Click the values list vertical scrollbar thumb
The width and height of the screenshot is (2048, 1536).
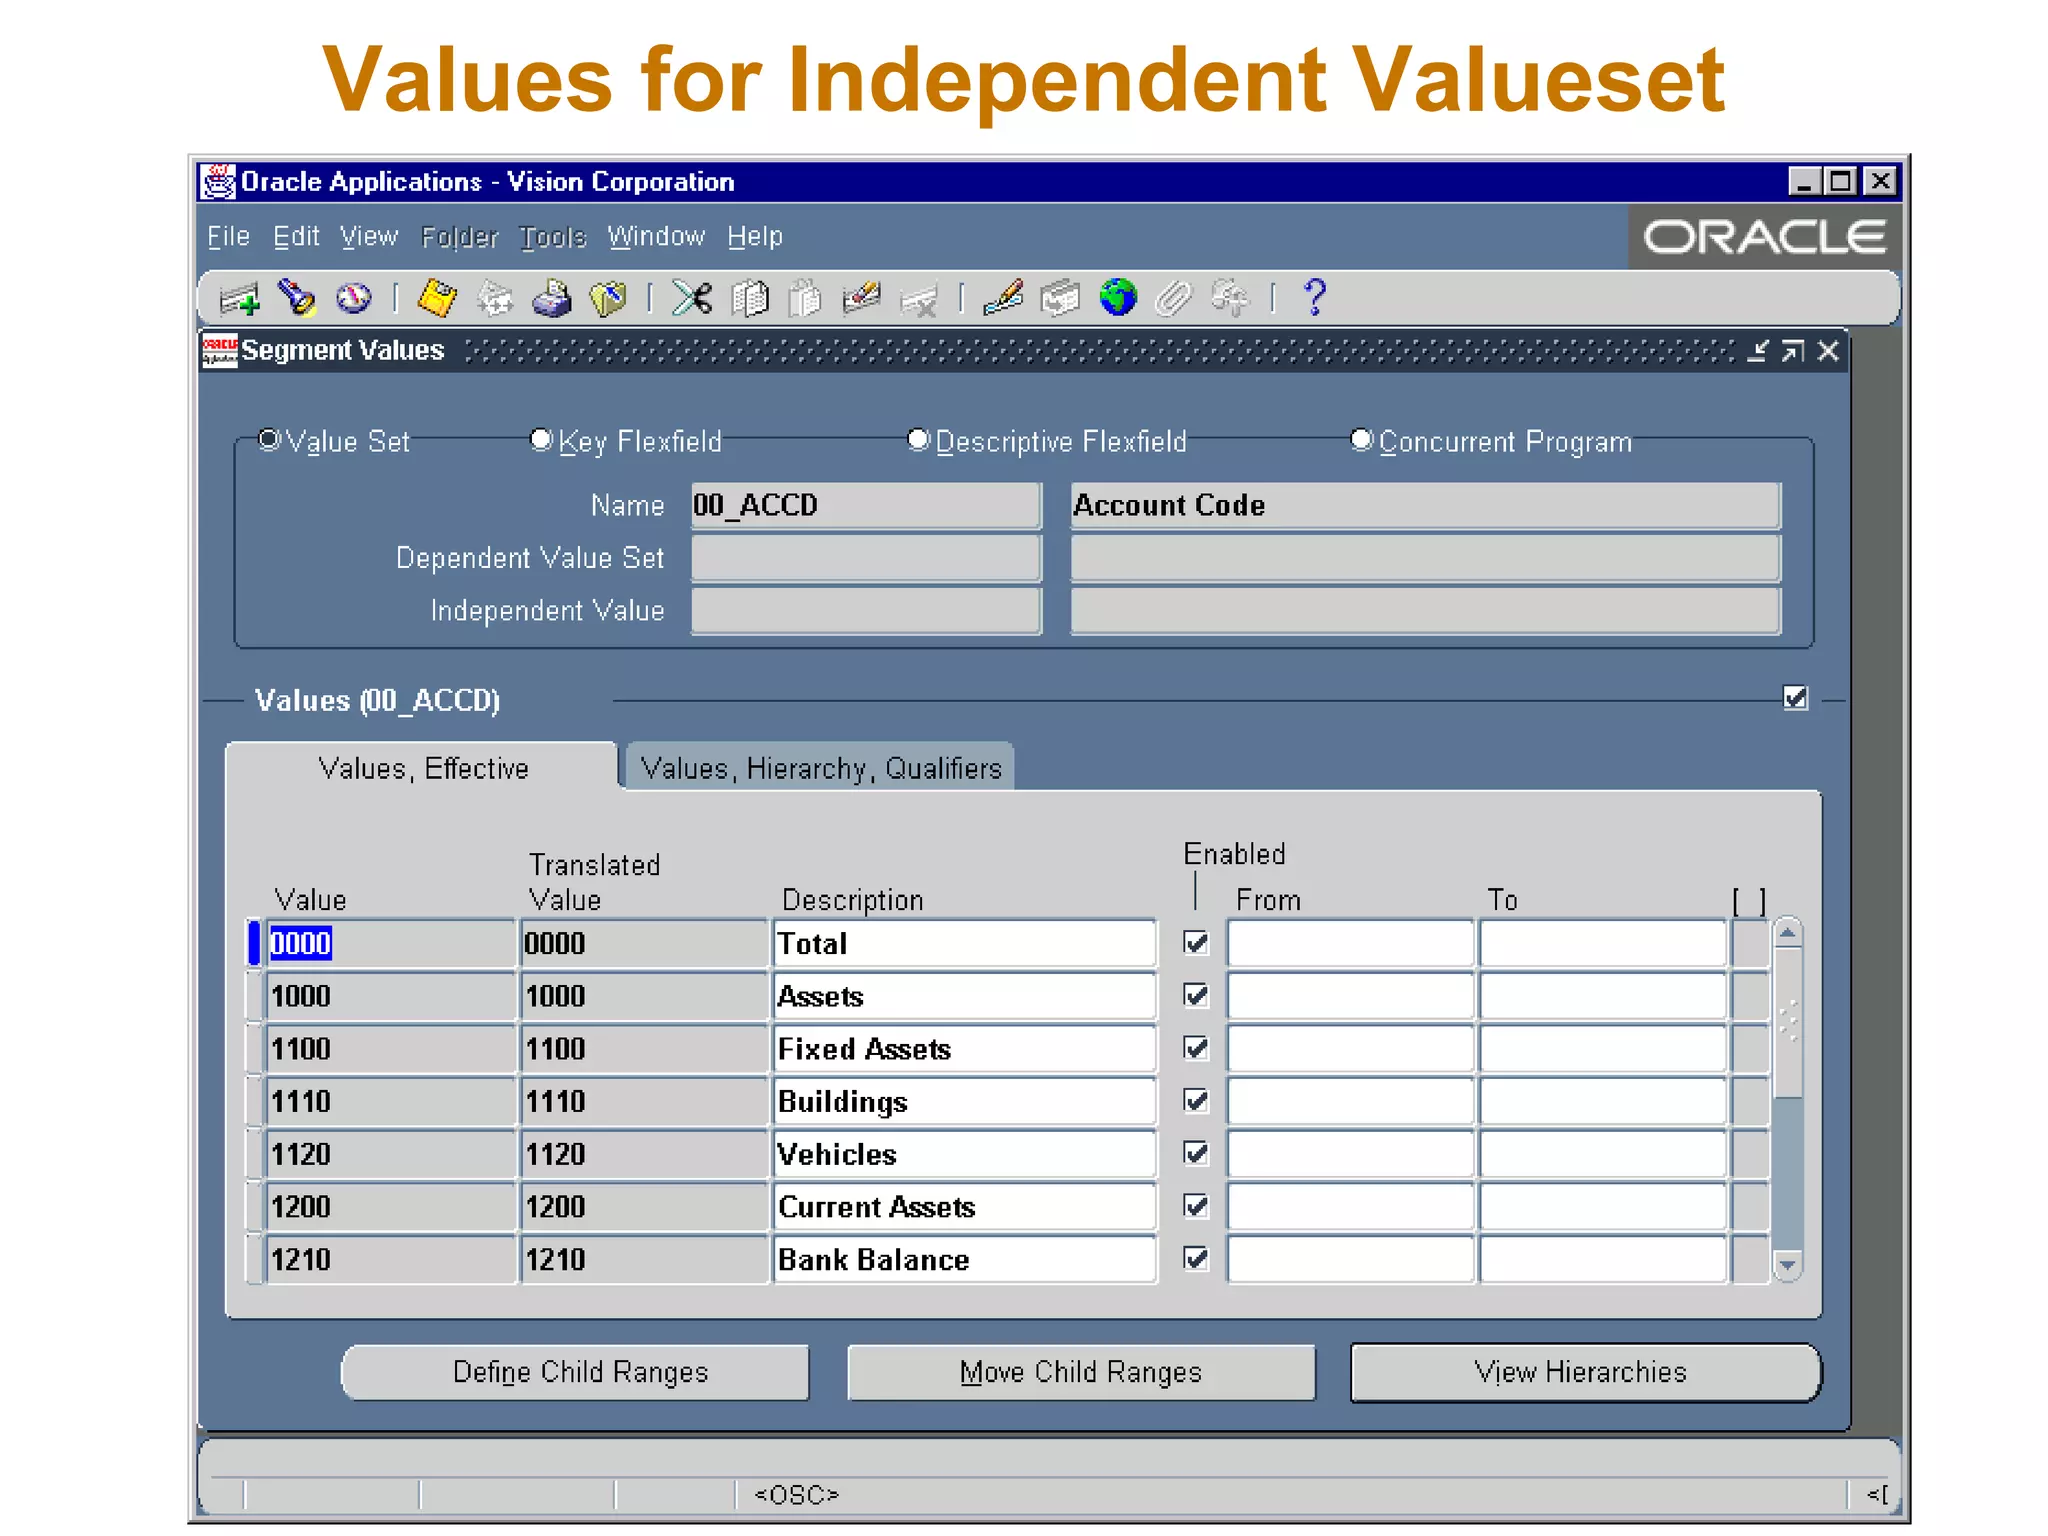(x=1788, y=1023)
